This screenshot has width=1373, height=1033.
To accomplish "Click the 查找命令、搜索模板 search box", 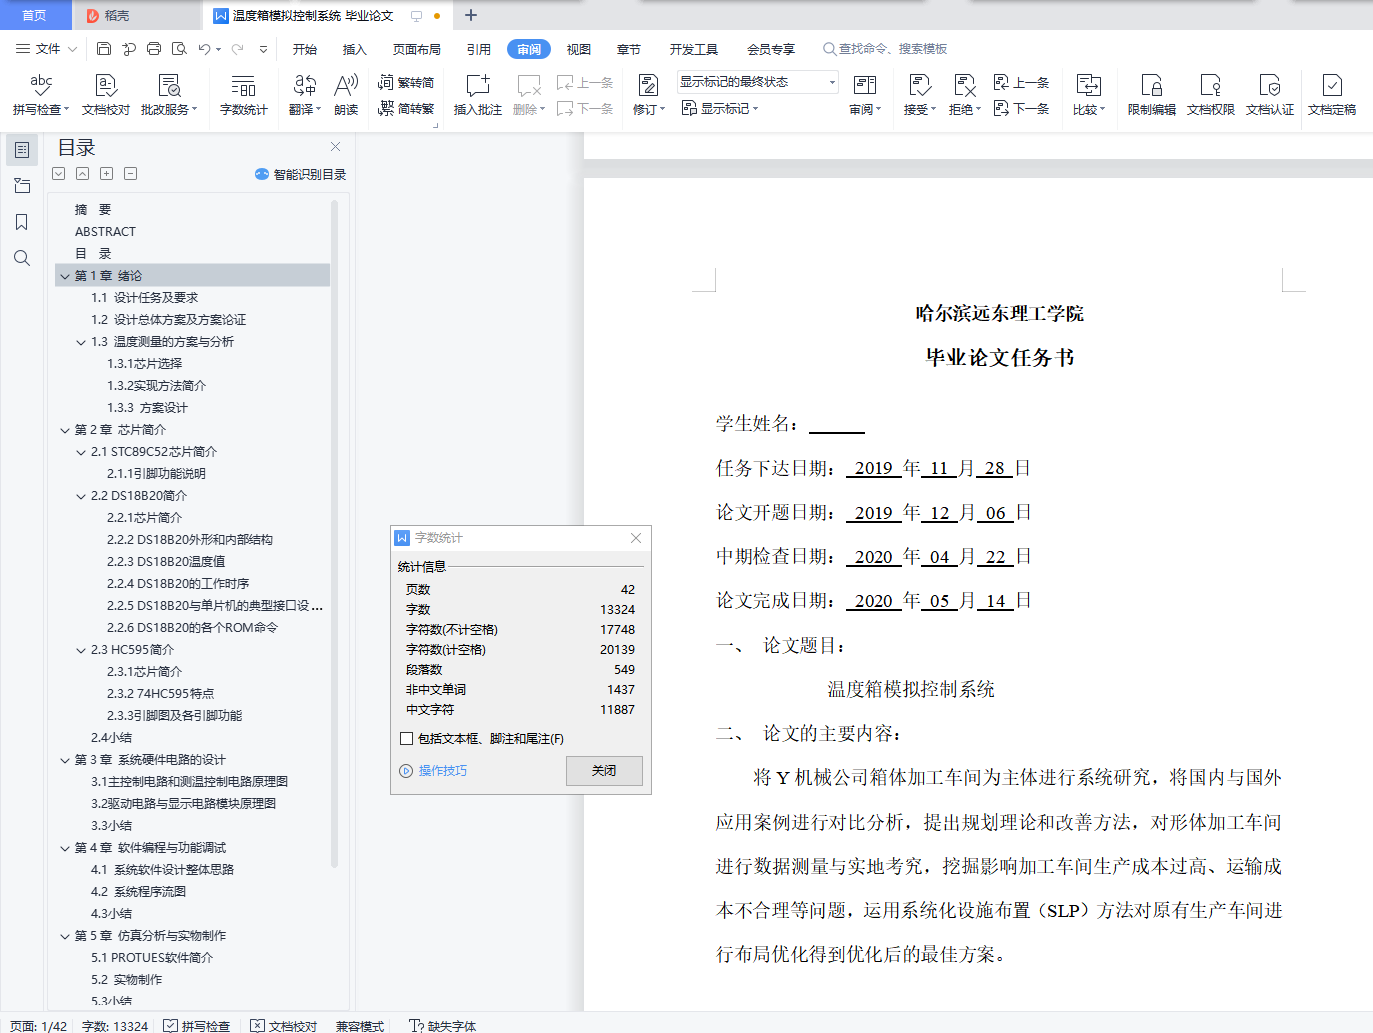I will click(x=885, y=49).
